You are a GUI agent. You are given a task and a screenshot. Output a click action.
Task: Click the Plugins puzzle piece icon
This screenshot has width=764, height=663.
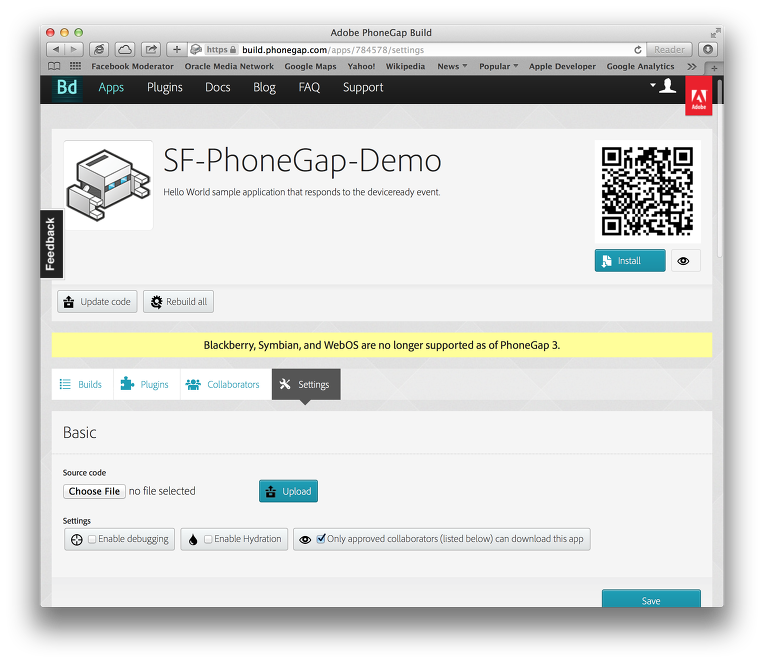127,384
